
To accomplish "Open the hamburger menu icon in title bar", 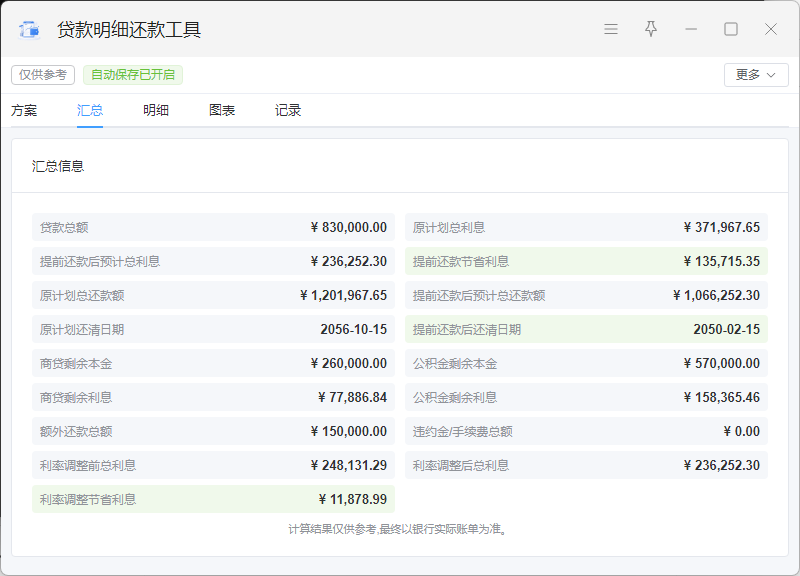I will 611,29.
